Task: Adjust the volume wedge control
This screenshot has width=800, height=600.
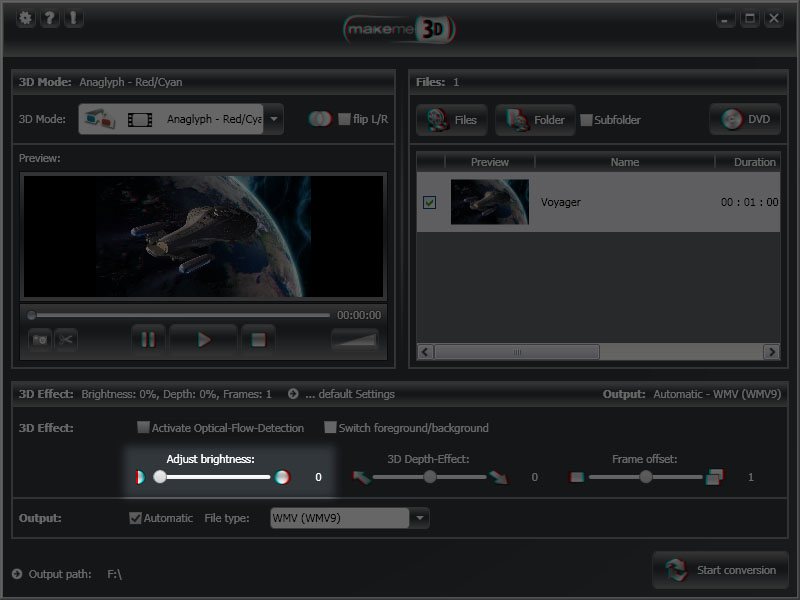Action: click(x=355, y=339)
